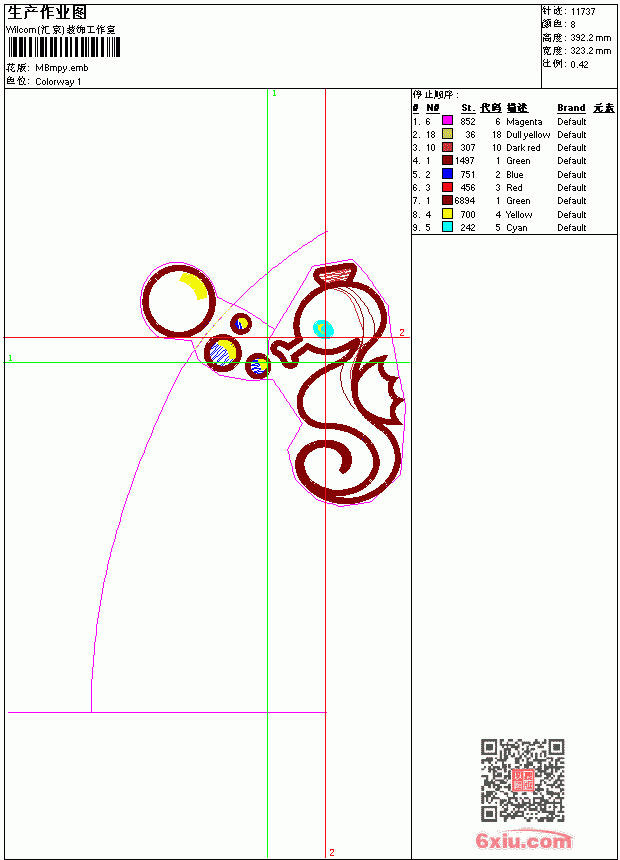
Task: Open the 6xiu.com watermark link
Action: 523,840
